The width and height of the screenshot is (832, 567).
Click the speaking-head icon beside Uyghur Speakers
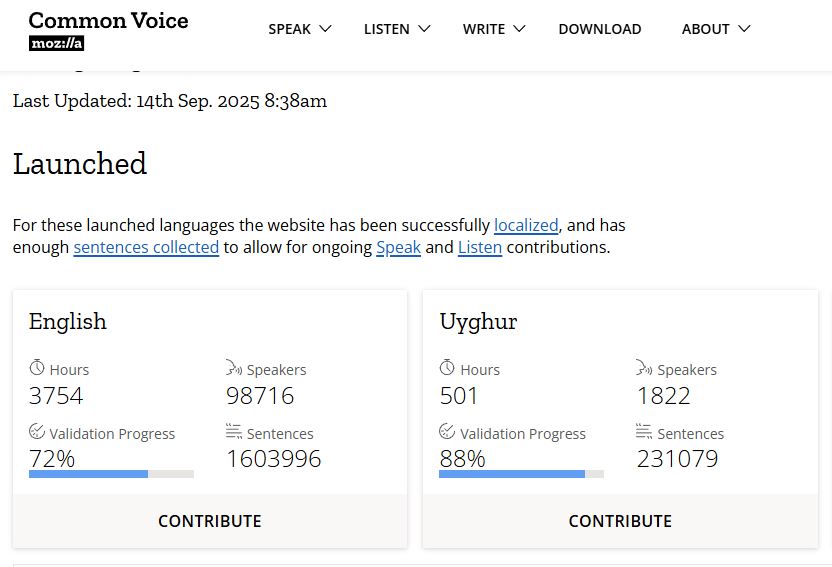pyautogui.click(x=644, y=368)
